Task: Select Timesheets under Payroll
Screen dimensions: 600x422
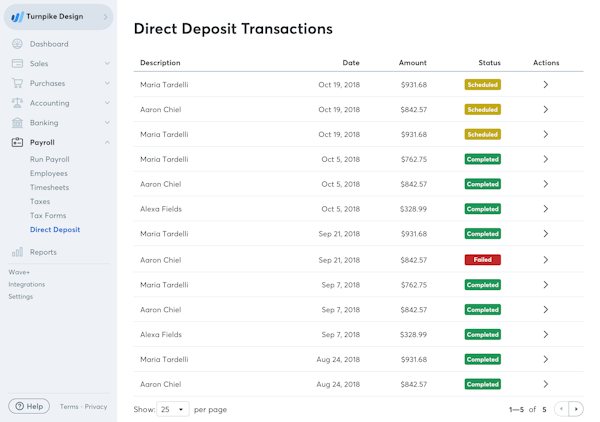Action: point(50,187)
